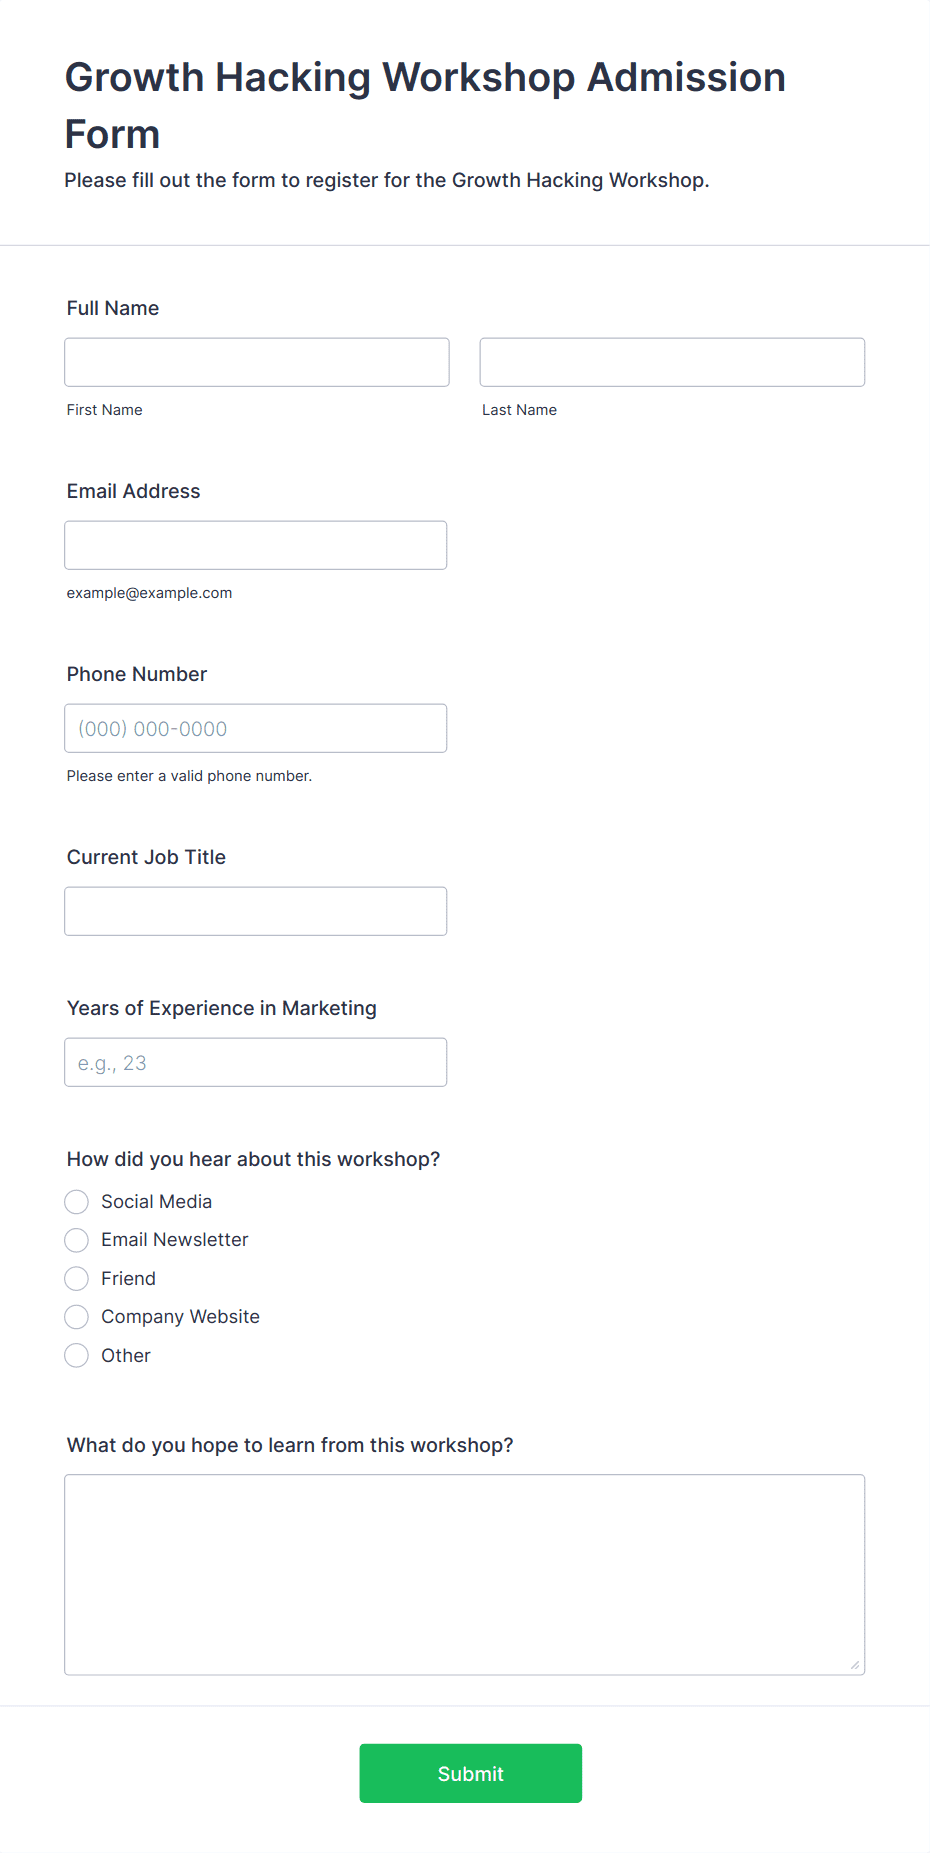The image size is (930, 1853).
Task: Click the Email Address label
Action: (x=134, y=491)
